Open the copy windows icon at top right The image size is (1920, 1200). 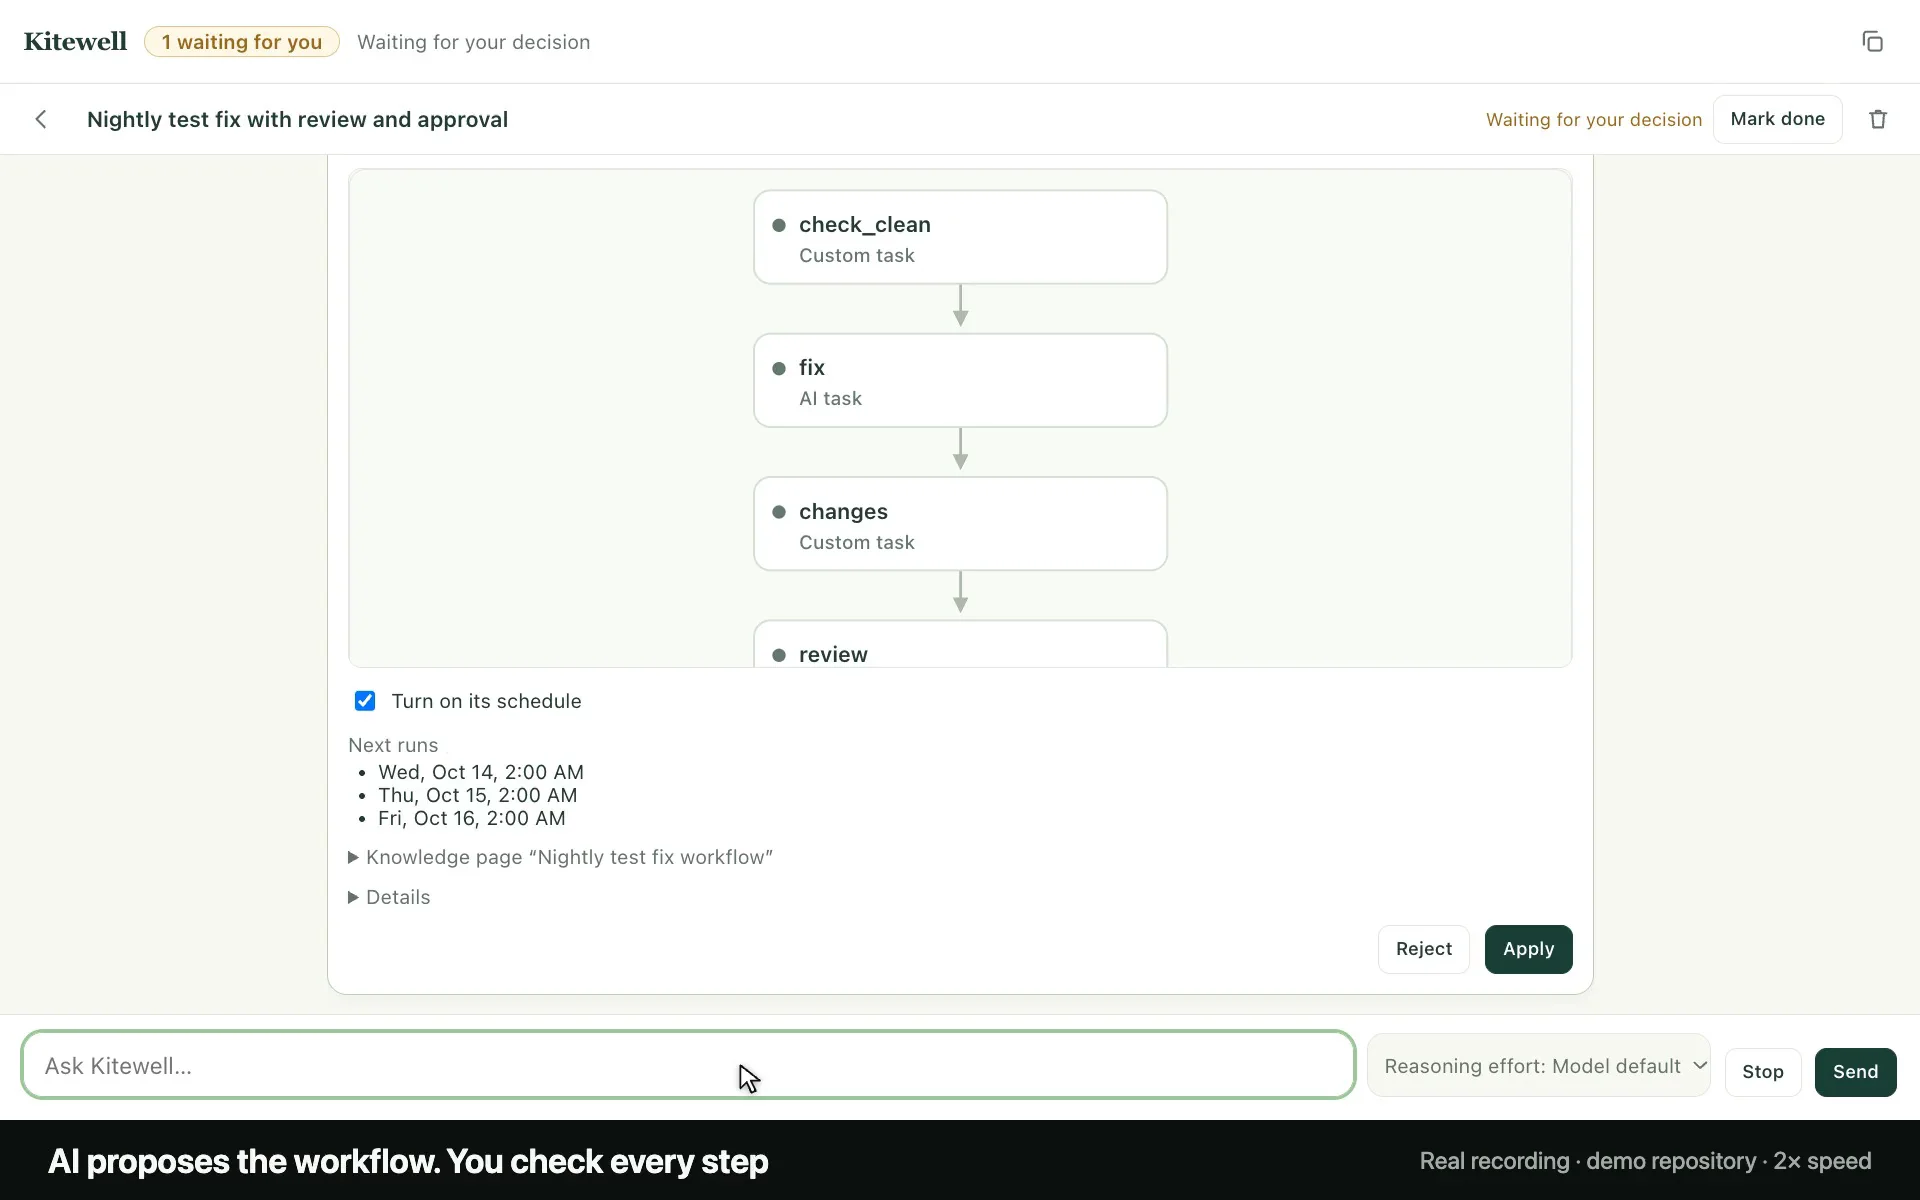[1872, 41]
